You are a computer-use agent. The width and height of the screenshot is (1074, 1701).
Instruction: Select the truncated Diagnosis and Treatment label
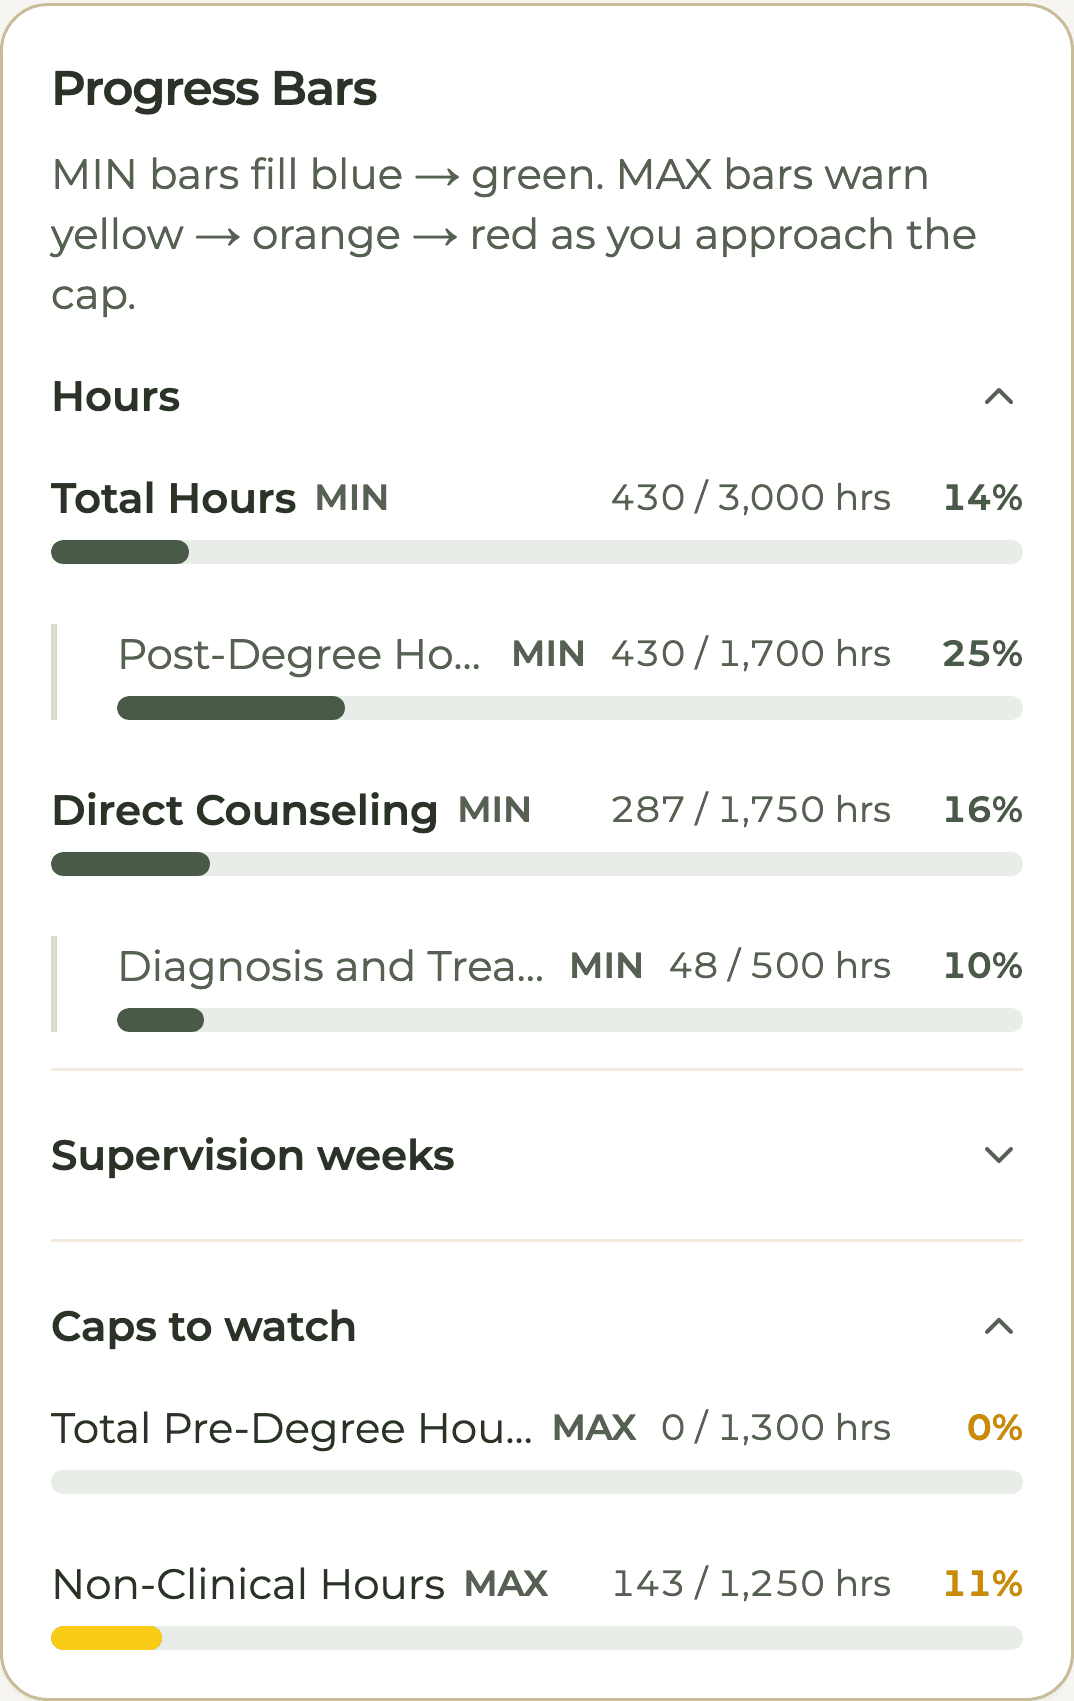click(331, 966)
